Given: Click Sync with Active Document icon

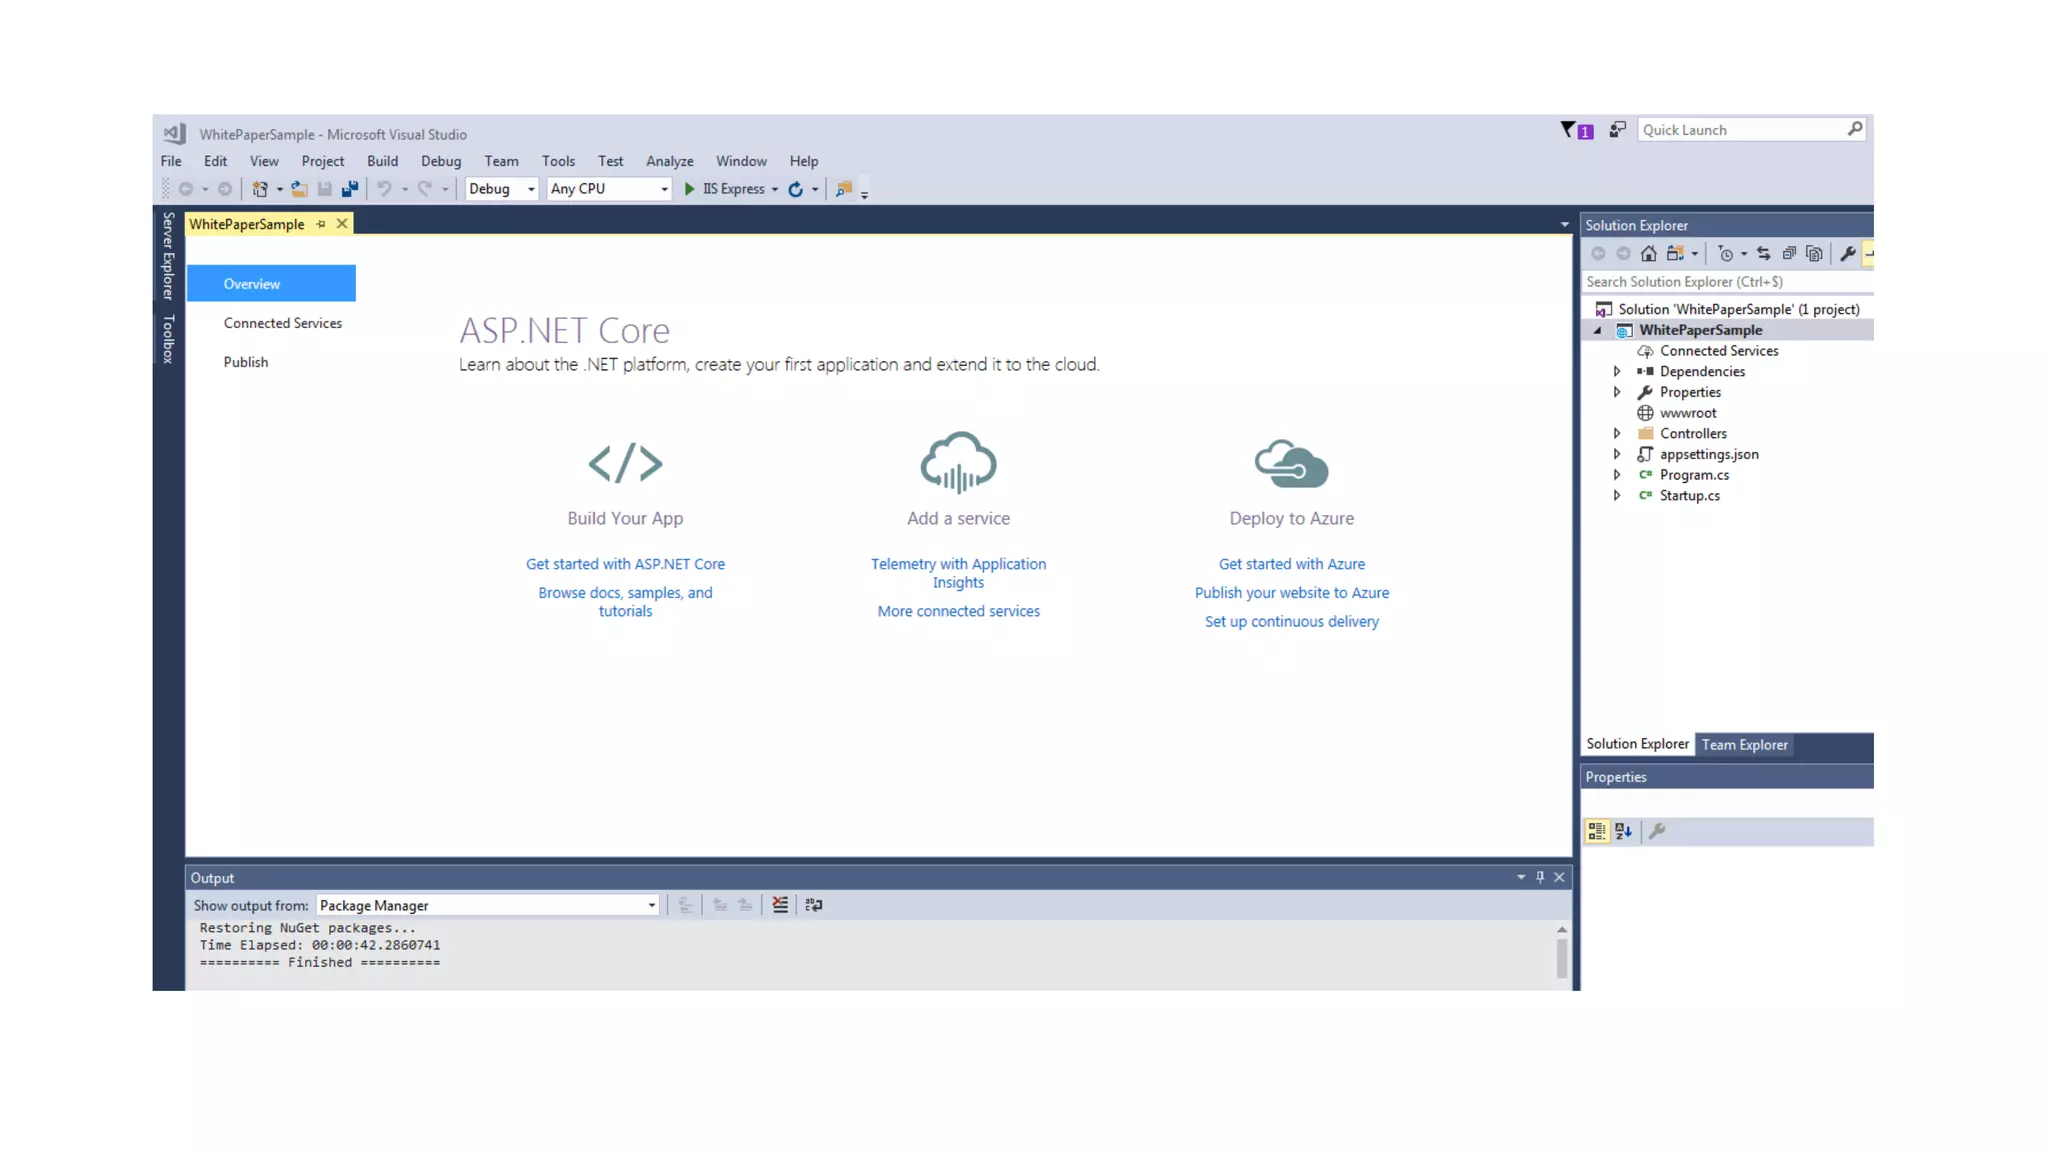Looking at the screenshot, I should click(1763, 254).
